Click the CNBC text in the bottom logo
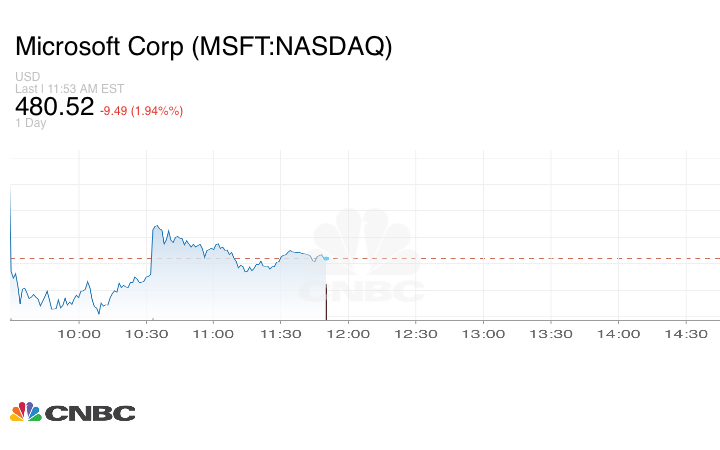This screenshot has height=450, width=720. click(x=90, y=413)
